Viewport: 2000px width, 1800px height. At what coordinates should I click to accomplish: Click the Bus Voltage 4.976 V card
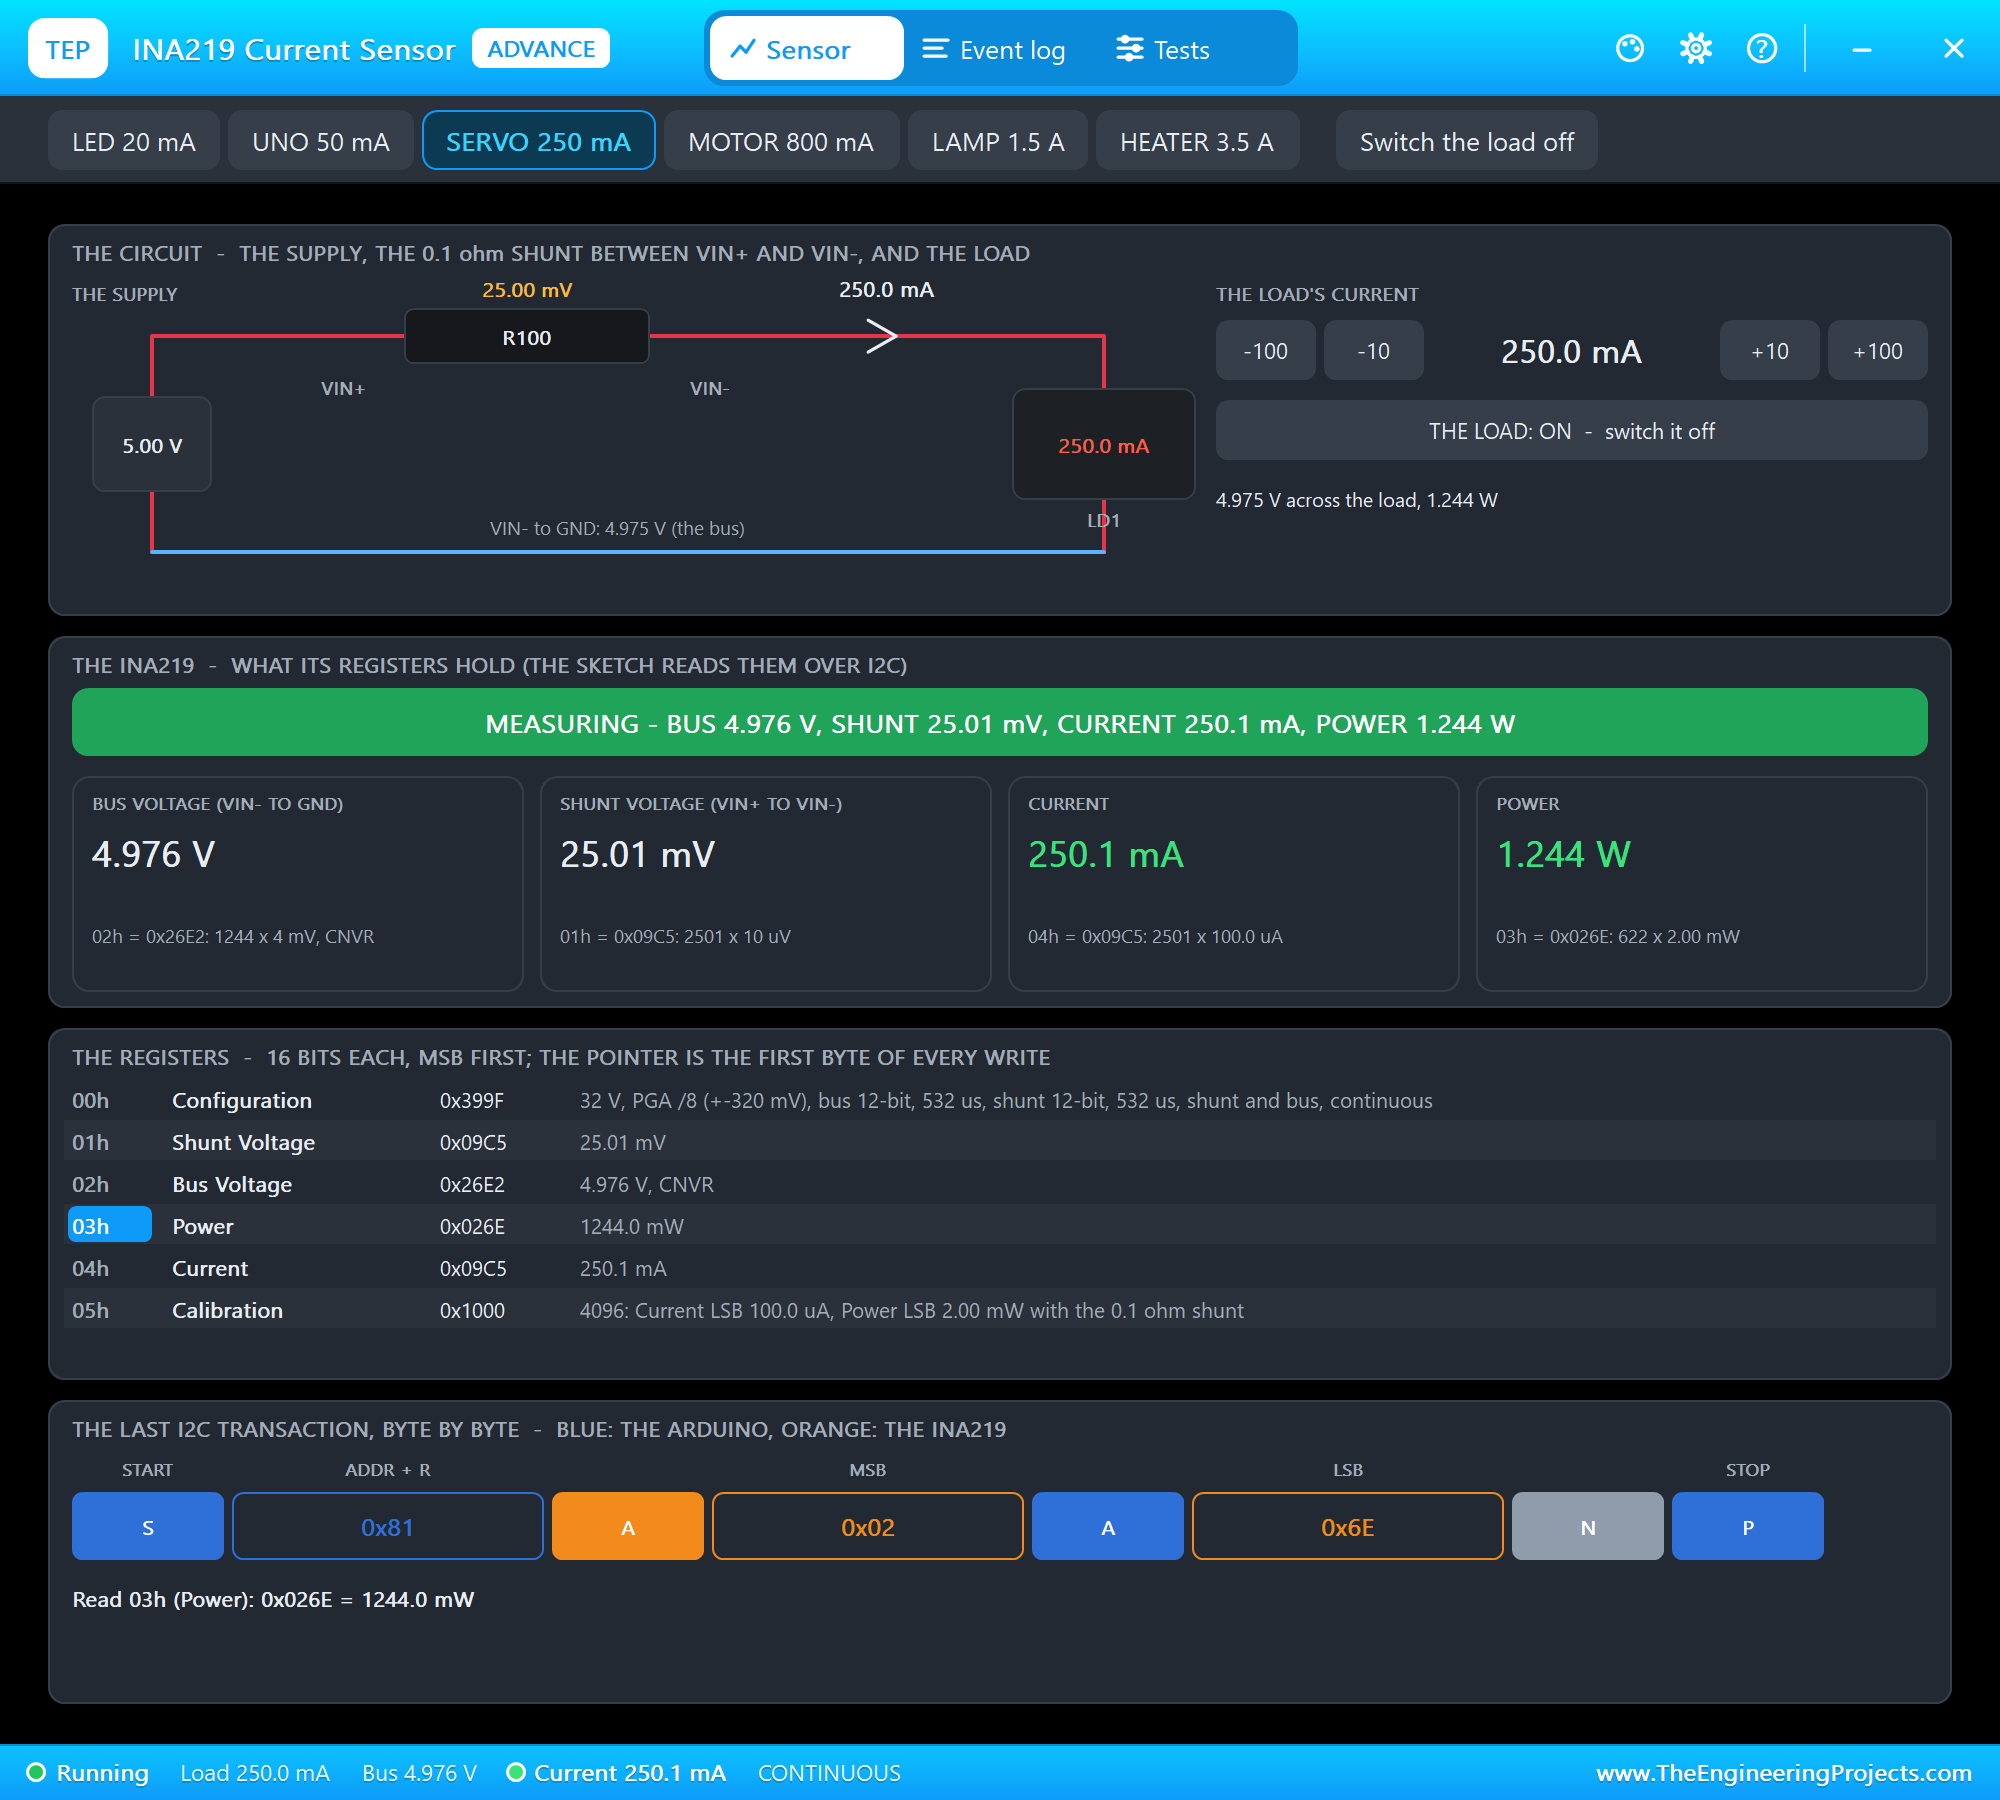coord(298,884)
